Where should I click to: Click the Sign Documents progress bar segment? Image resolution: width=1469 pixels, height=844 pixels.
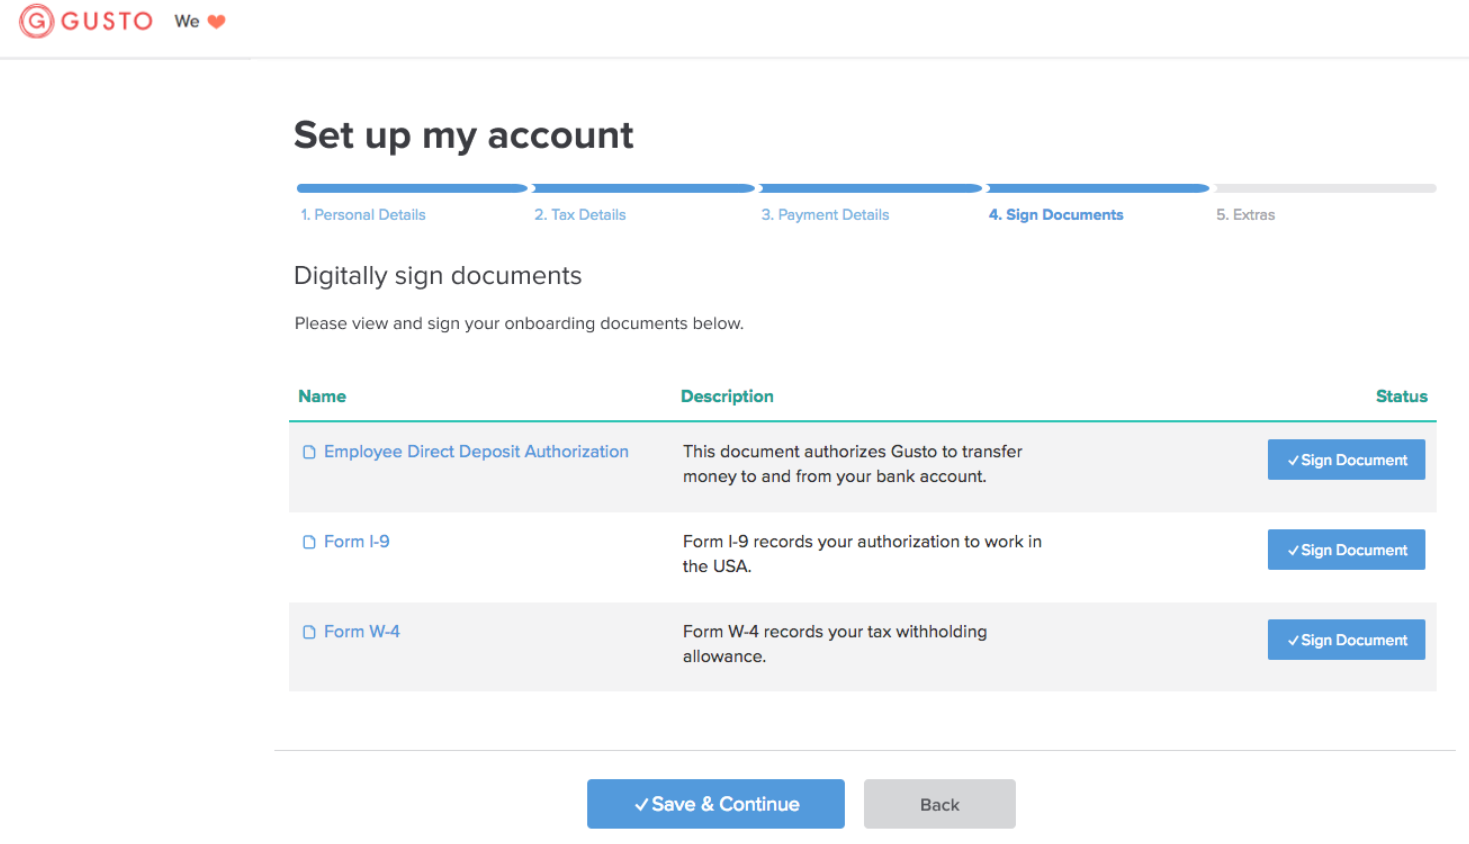[x=1097, y=188]
